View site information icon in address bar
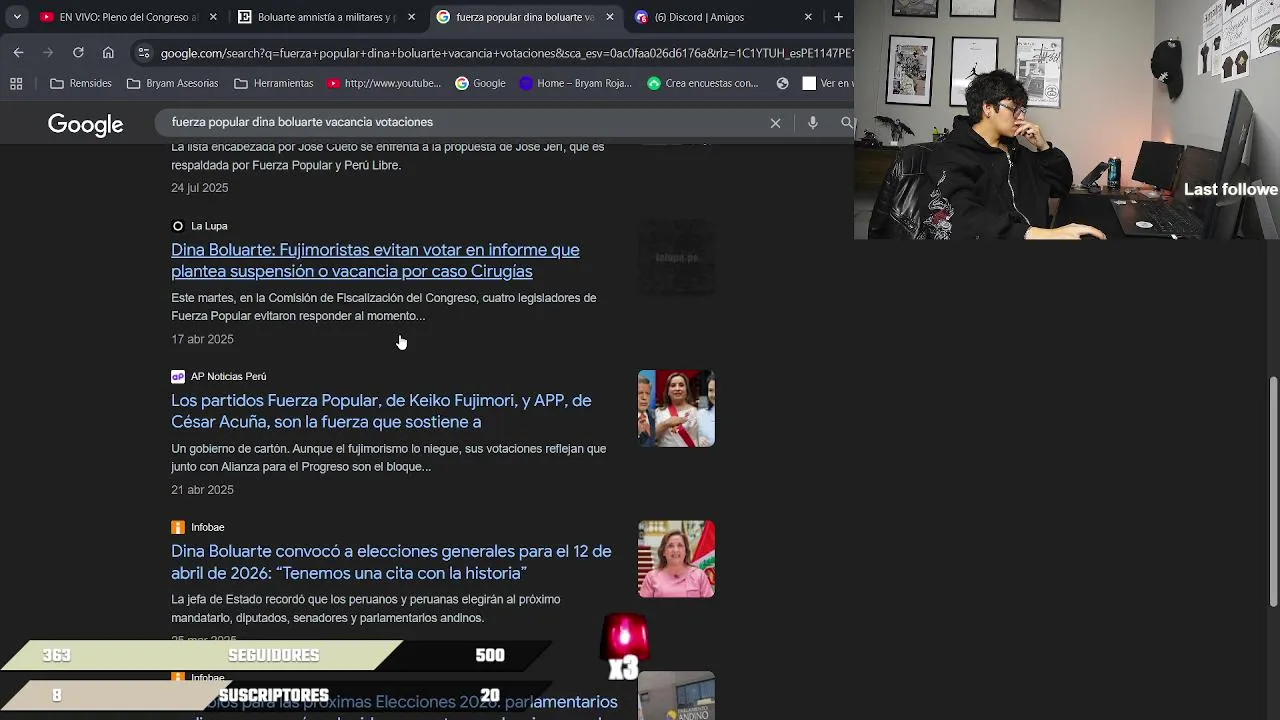The width and height of the screenshot is (1280, 720). coord(144,53)
